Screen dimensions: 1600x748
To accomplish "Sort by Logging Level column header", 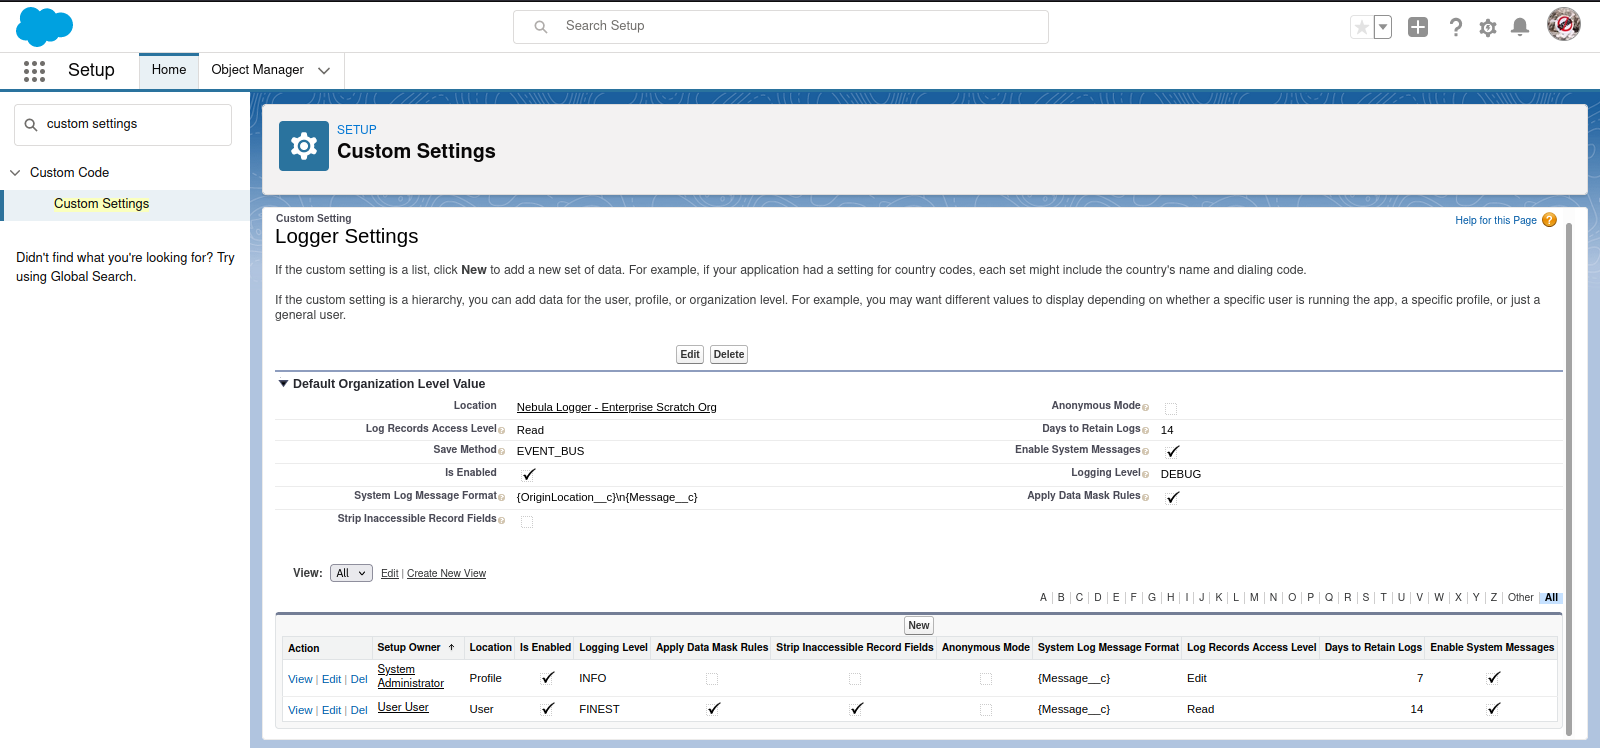I will click(613, 648).
